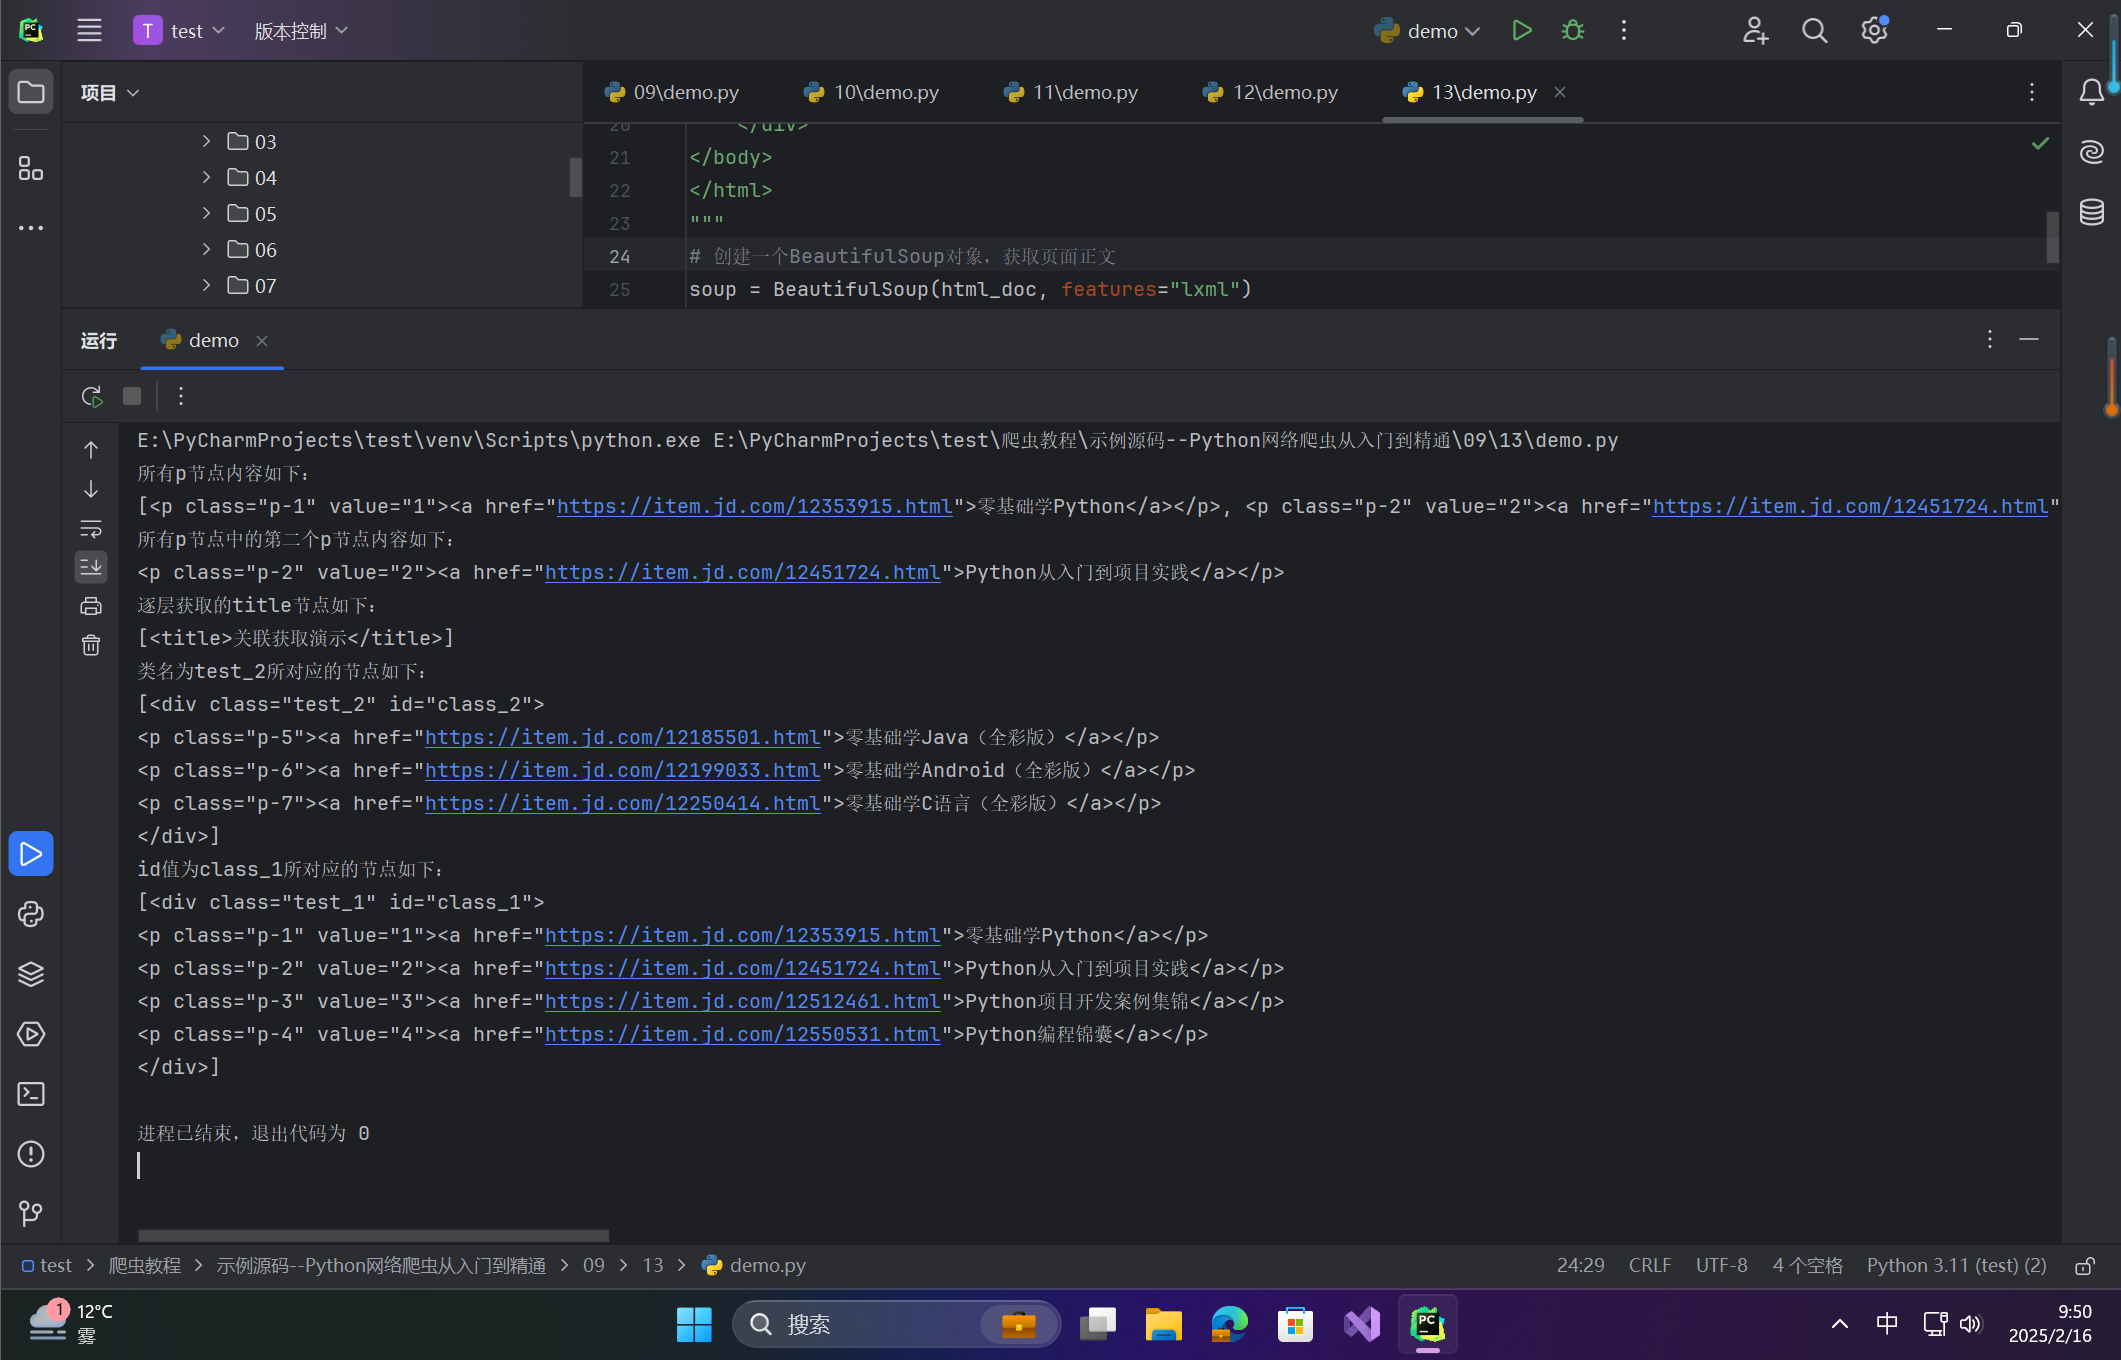Viewport: 2121px width, 1360px height.
Task: Open the item.jd.com/12185501.html link
Action: [x=622, y=738]
